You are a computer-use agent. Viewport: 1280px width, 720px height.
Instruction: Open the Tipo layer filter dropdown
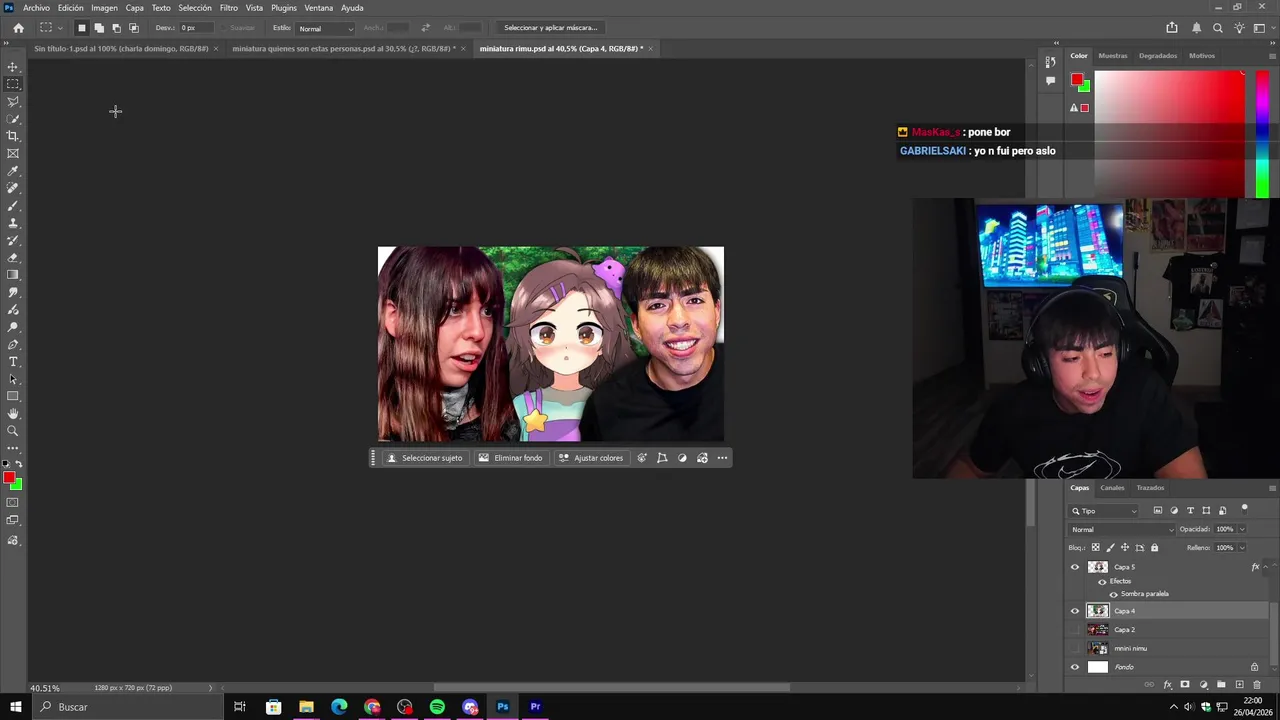coord(1104,511)
